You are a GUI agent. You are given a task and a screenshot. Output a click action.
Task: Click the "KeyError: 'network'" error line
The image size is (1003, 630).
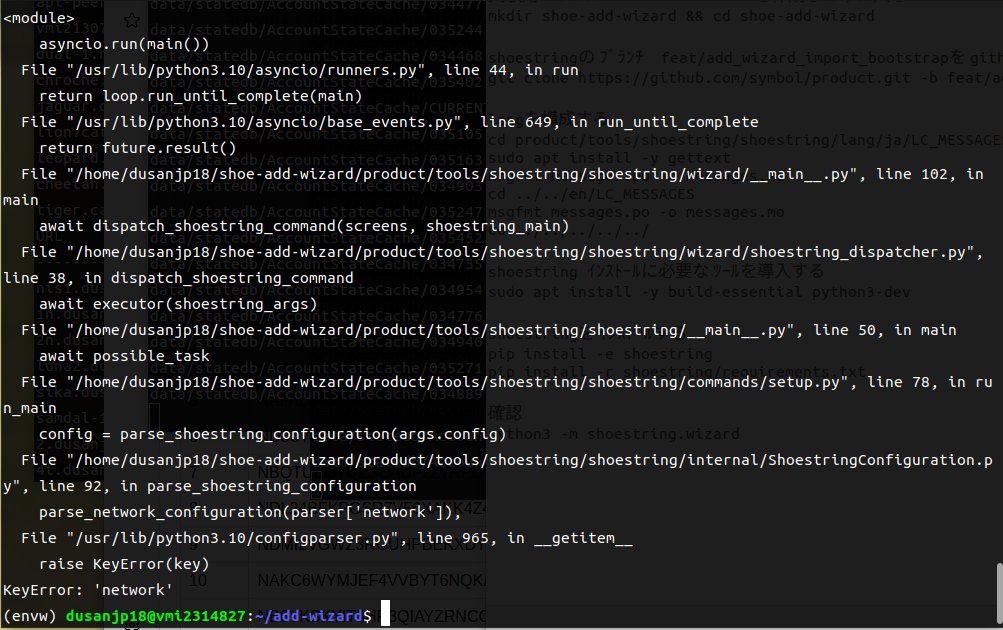pyautogui.click(x=88, y=590)
